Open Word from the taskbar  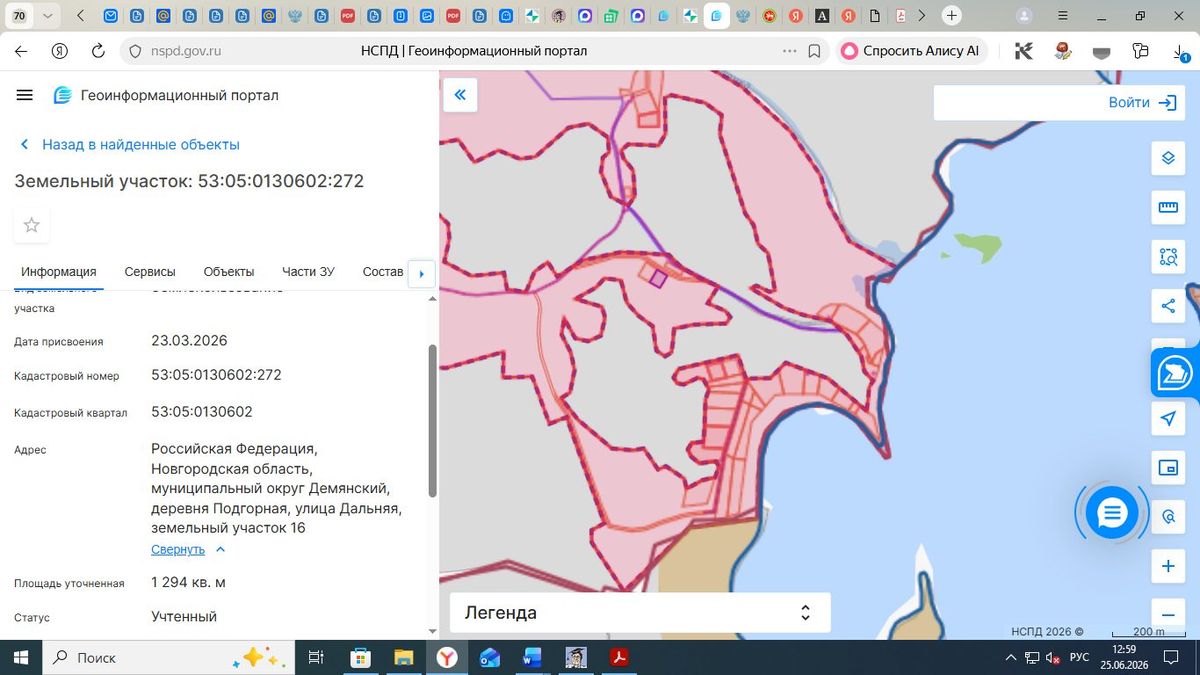point(532,657)
